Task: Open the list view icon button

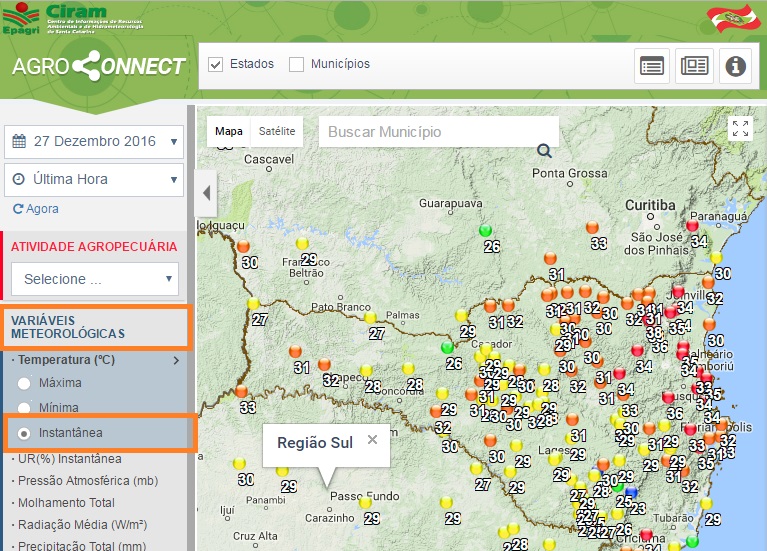Action: pyautogui.click(x=652, y=66)
